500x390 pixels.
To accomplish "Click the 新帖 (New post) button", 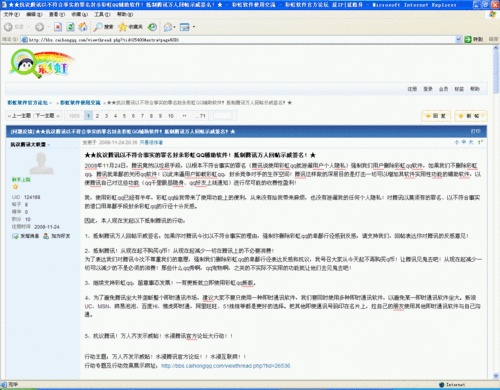I will (x=471, y=116).
